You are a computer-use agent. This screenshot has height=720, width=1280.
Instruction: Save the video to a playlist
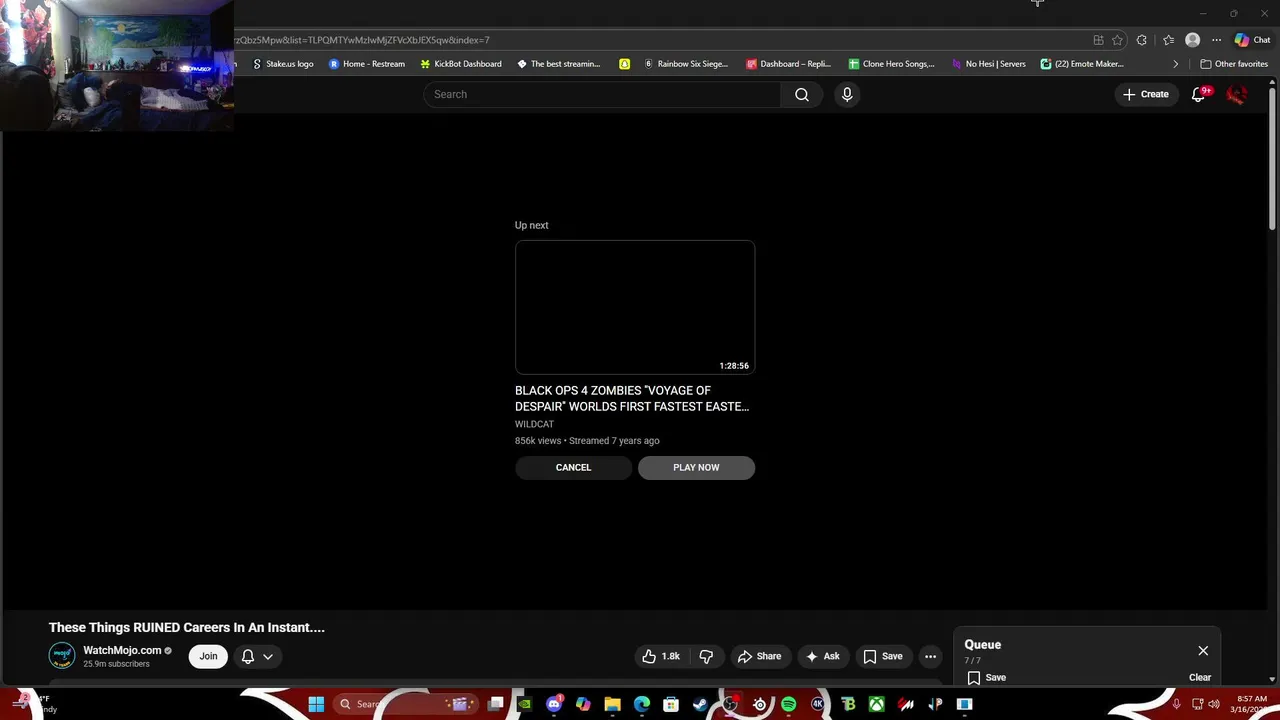883,656
